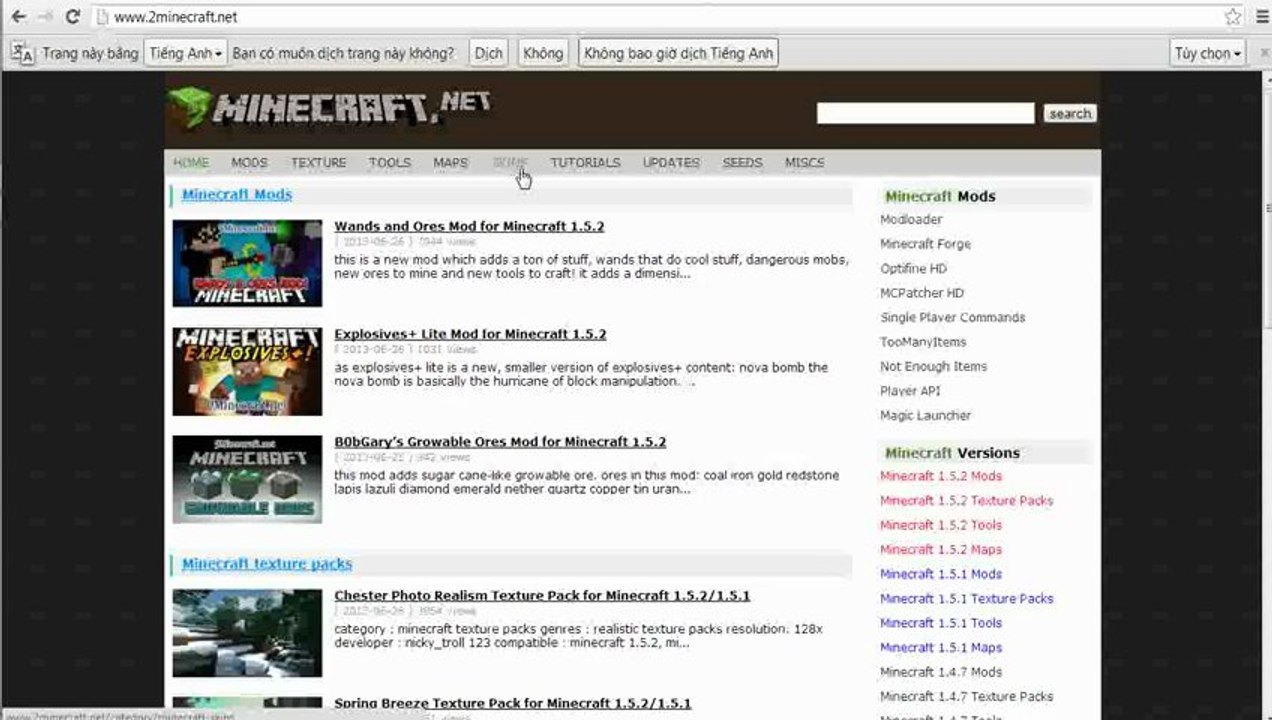Click the Minecraft.net site logo
The width and height of the screenshot is (1272, 720).
pos(330,107)
